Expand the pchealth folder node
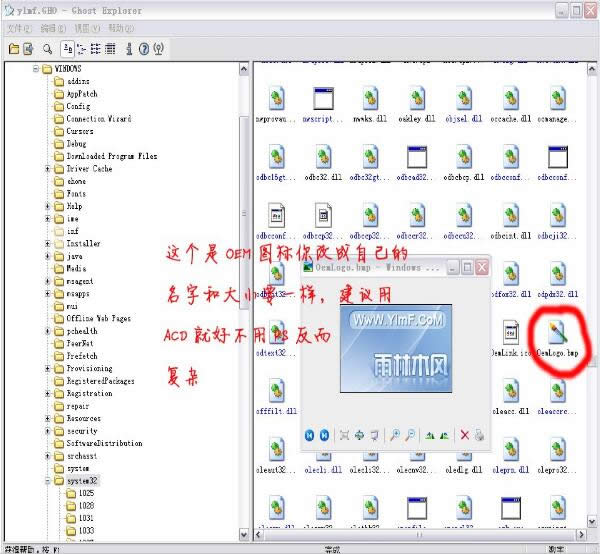Screen dimensions: 600x554 tap(48, 331)
